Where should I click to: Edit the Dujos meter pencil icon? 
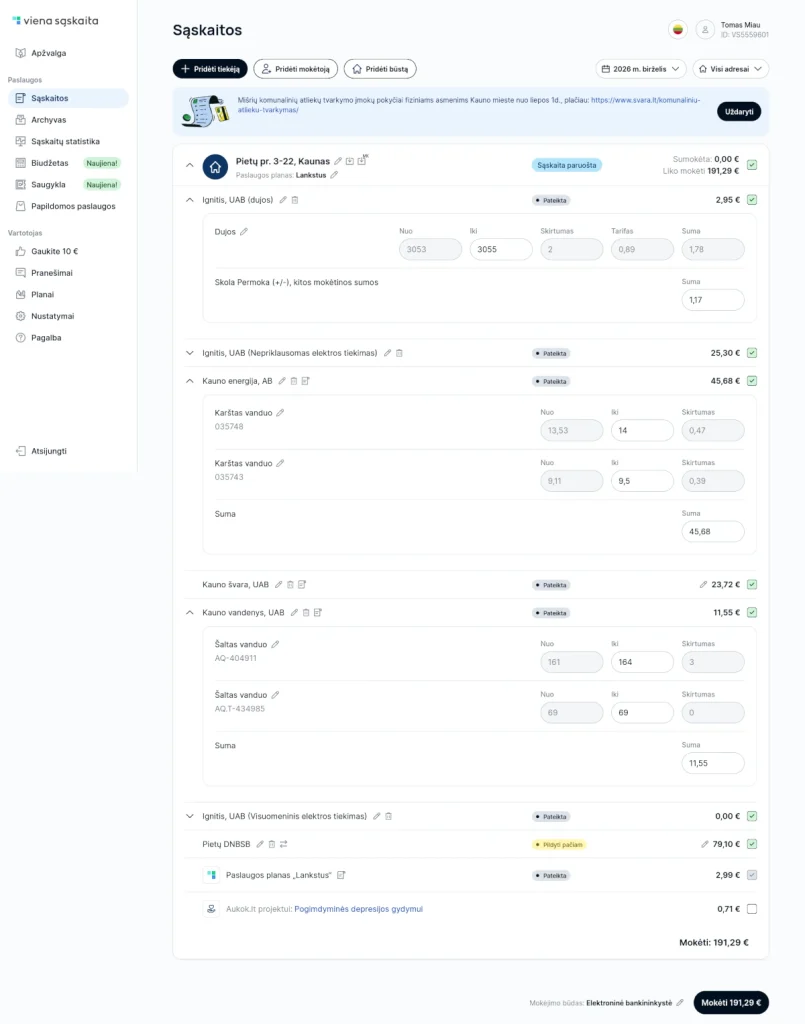pyautogui.click(x=244, y=232)
